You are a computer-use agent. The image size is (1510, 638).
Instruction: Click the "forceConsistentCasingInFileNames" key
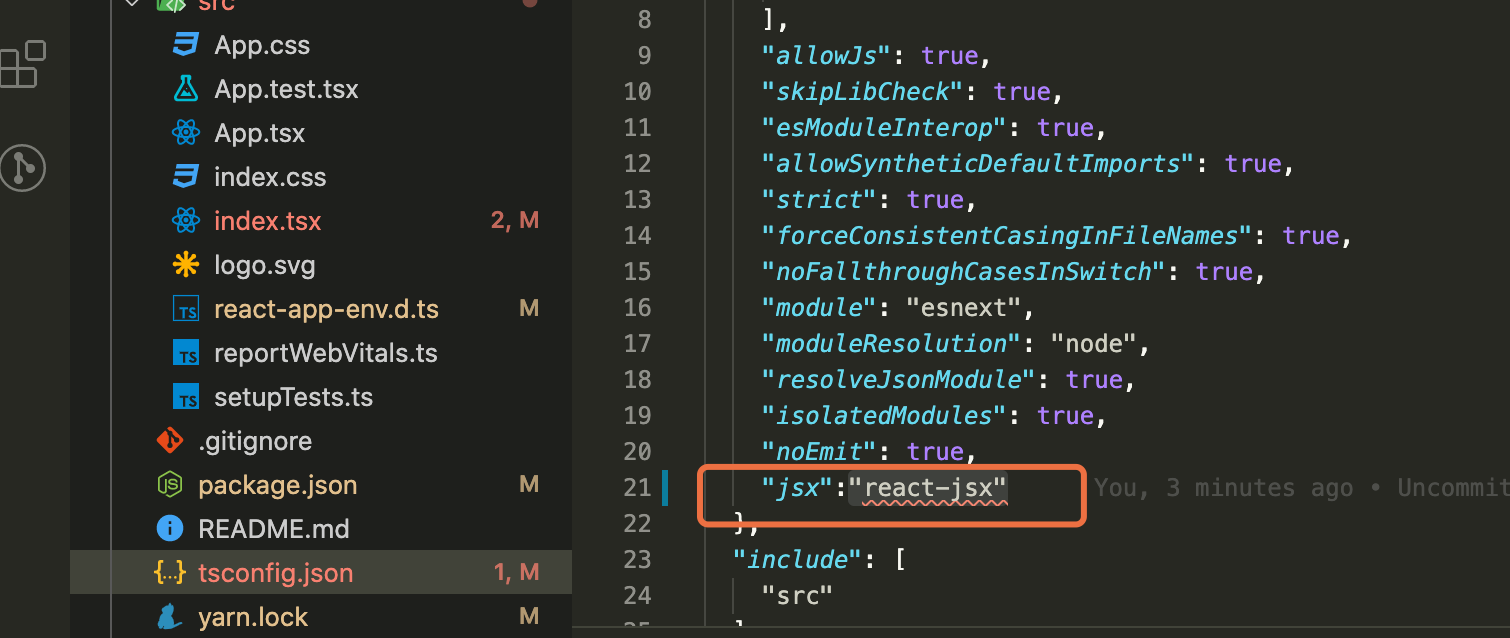pos(1007,235)
